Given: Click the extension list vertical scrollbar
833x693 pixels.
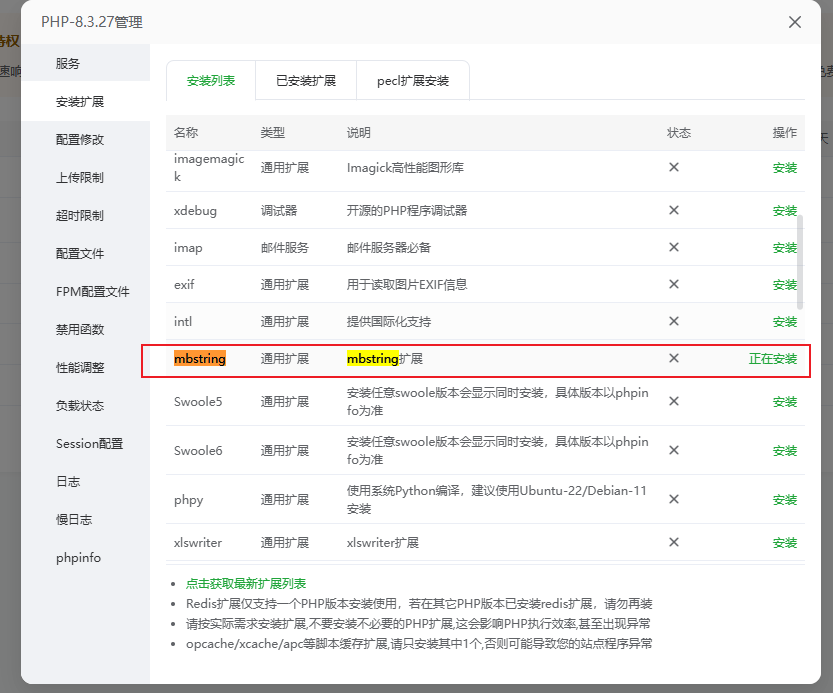Looking at the screenshot, I should point(800,260).
